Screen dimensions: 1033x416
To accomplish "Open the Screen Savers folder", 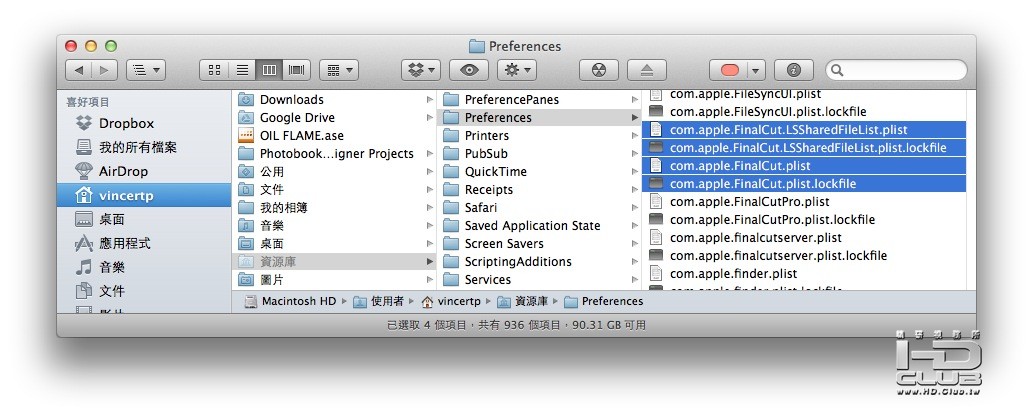I will 540,244.
